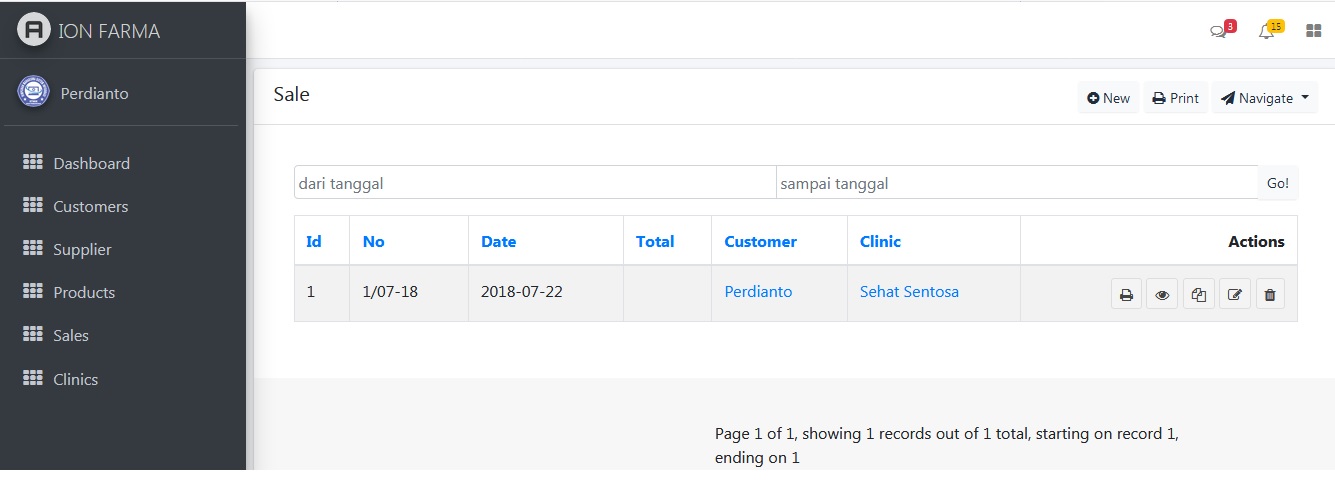Sort the table by Date column

(498, 241)
